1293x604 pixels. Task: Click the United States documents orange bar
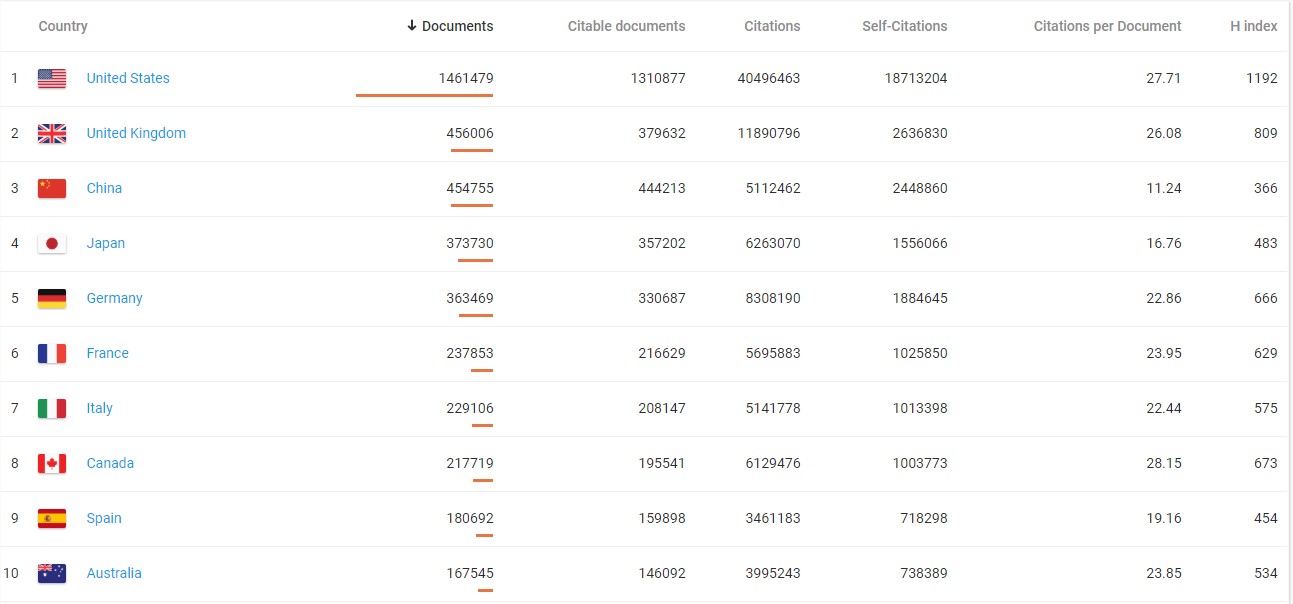point(424,95)
